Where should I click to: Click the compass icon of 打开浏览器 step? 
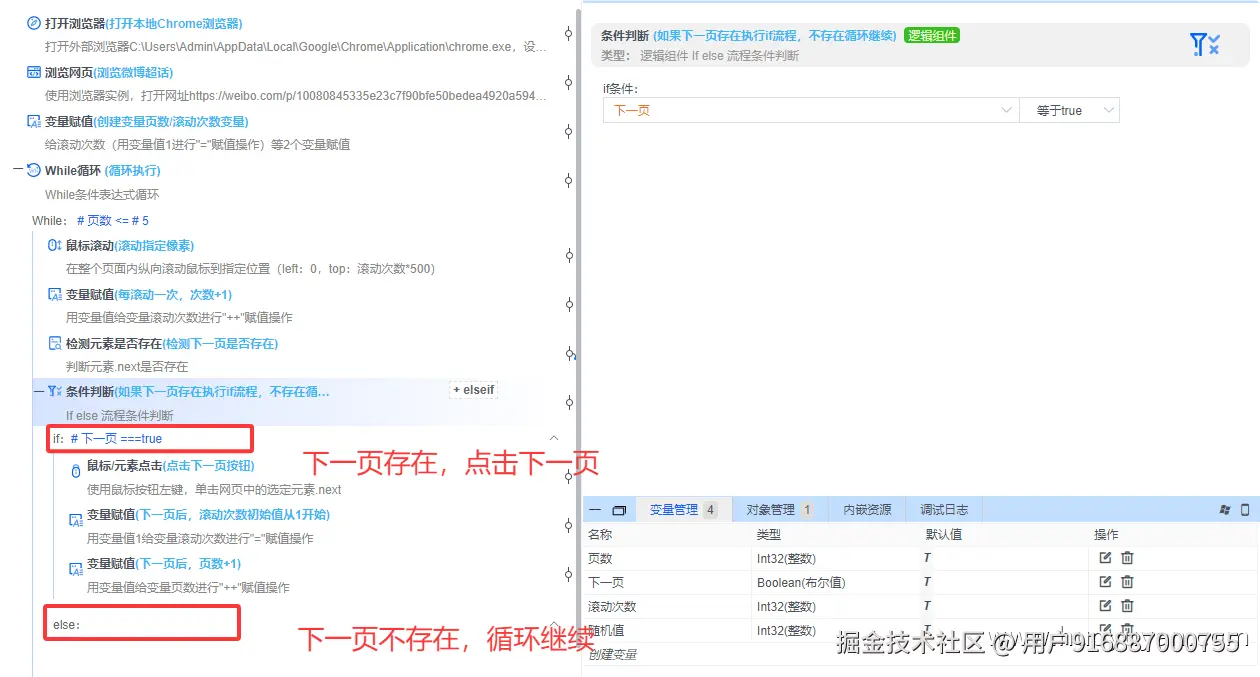click(34, 23)
